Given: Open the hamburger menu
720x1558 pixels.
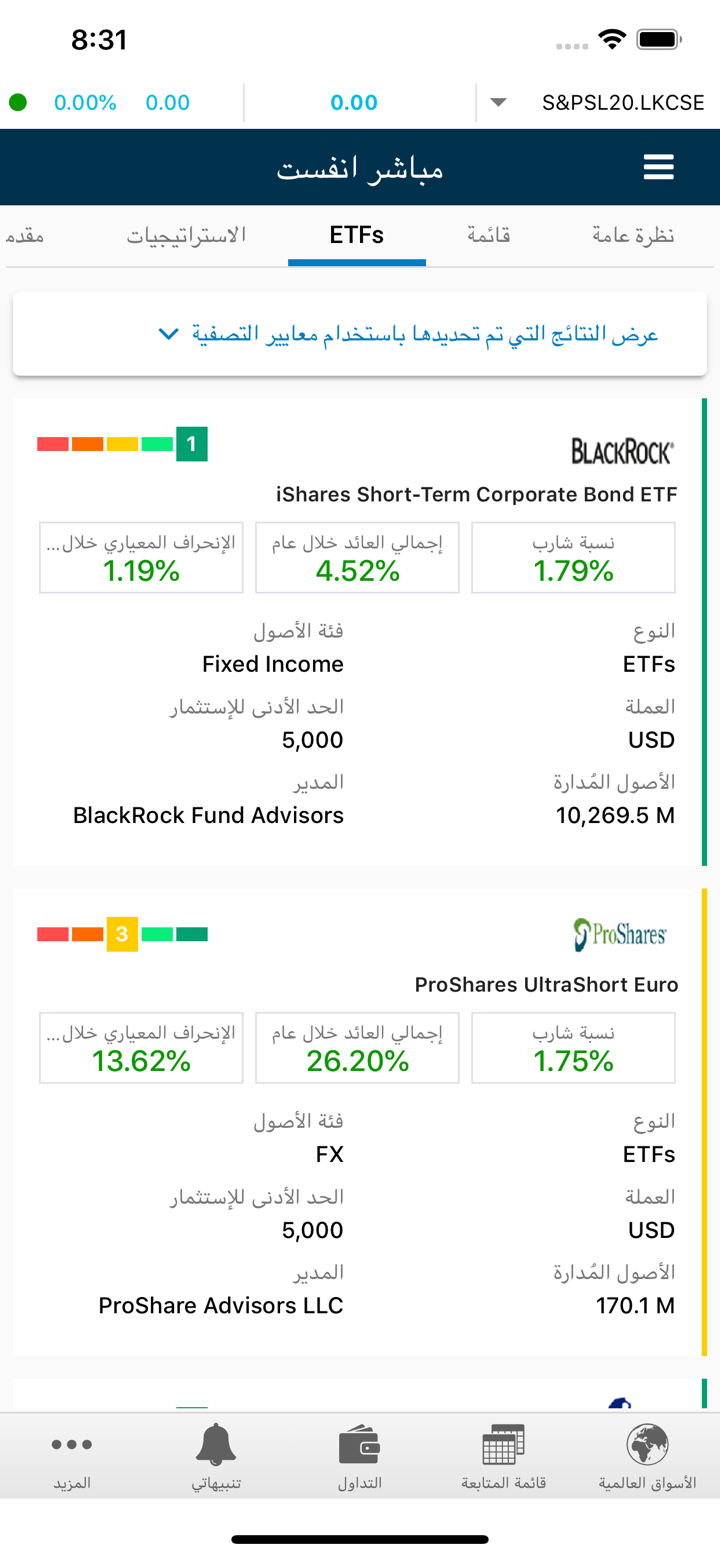Looking at the screenshot, I should click(x=658, y=168).
